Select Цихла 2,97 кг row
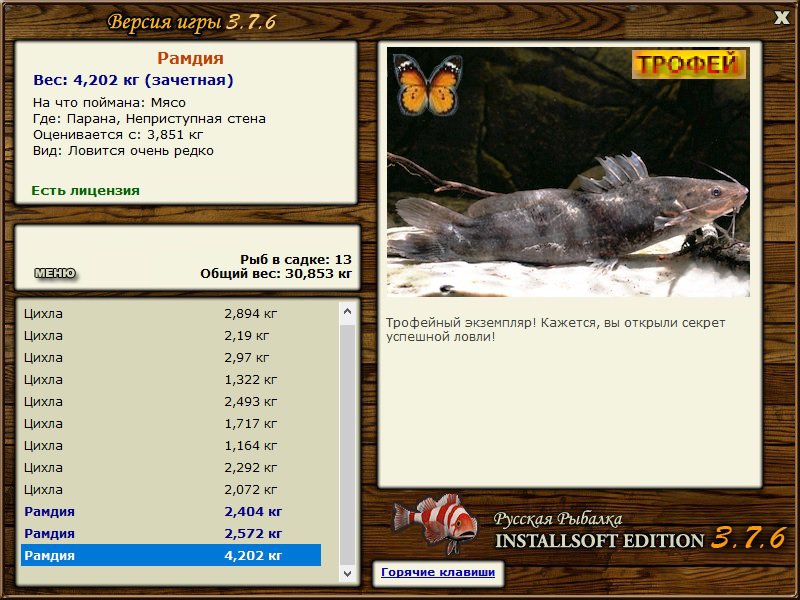Image resolution: width=800 pixels, height=600 pixels. click(171, 357)
